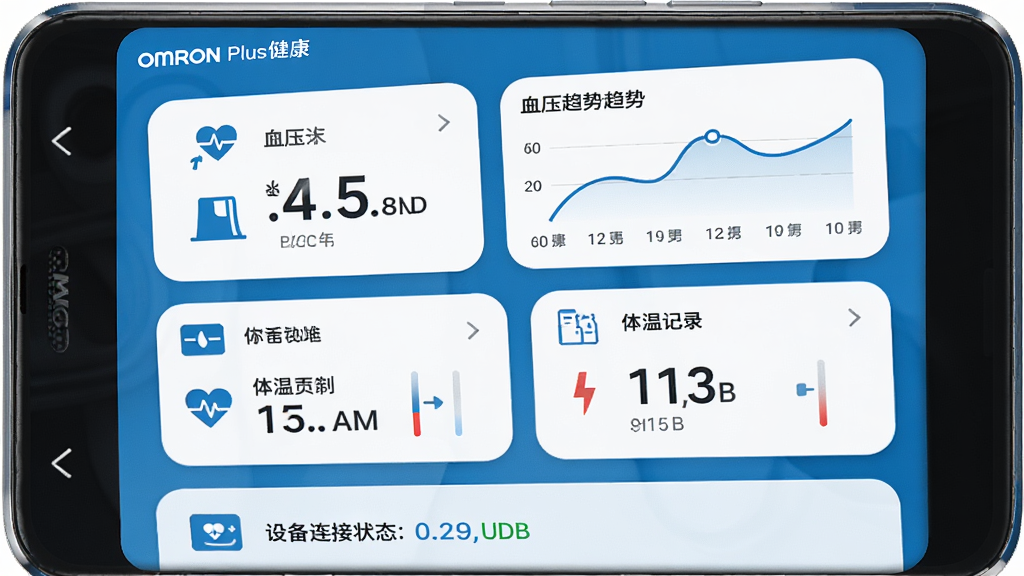Tap the 体温记录 record book icon
This screenshot has width=1024, height=576.
point(578,327)
